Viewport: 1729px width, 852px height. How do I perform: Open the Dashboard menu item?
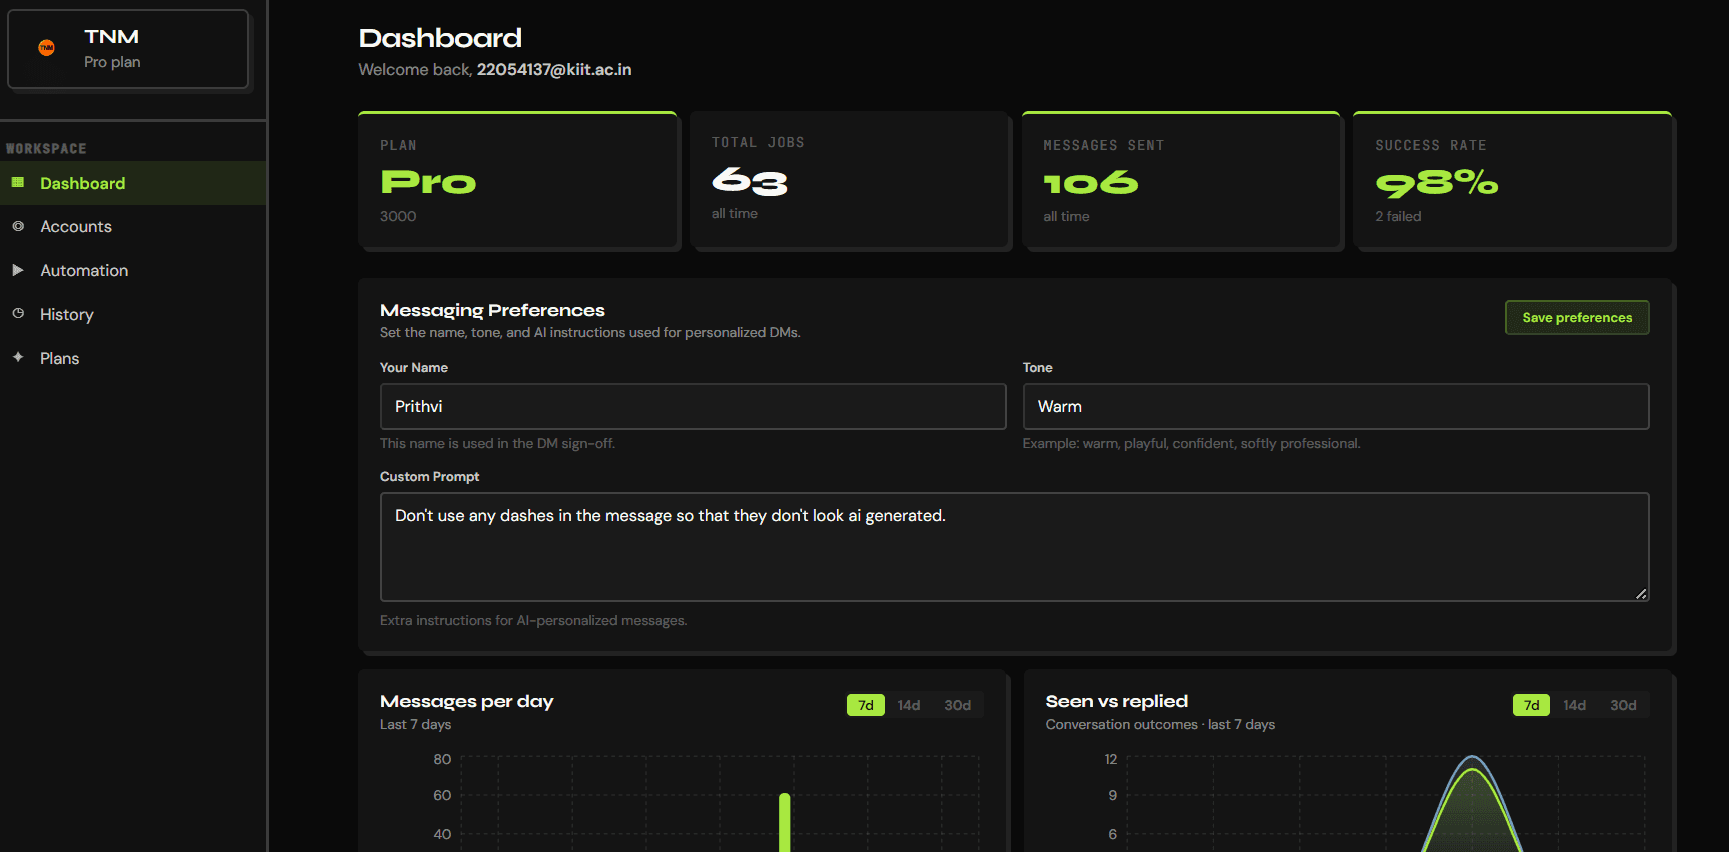point(133,183)
